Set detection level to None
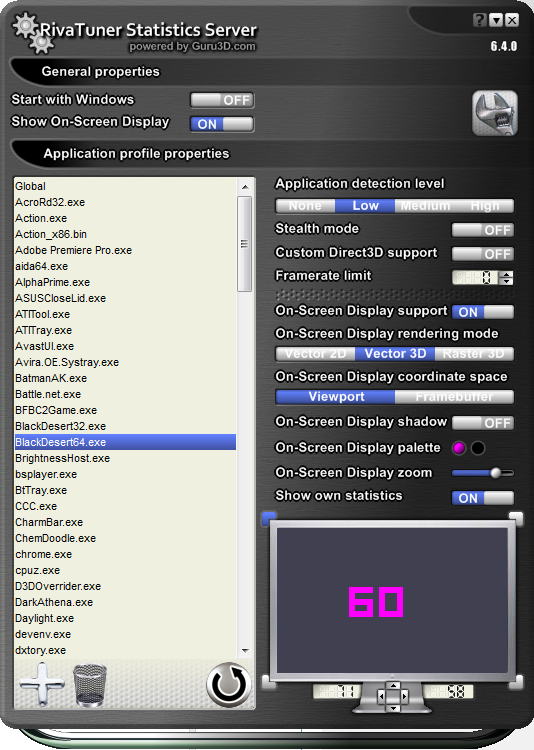 [305, 206]
